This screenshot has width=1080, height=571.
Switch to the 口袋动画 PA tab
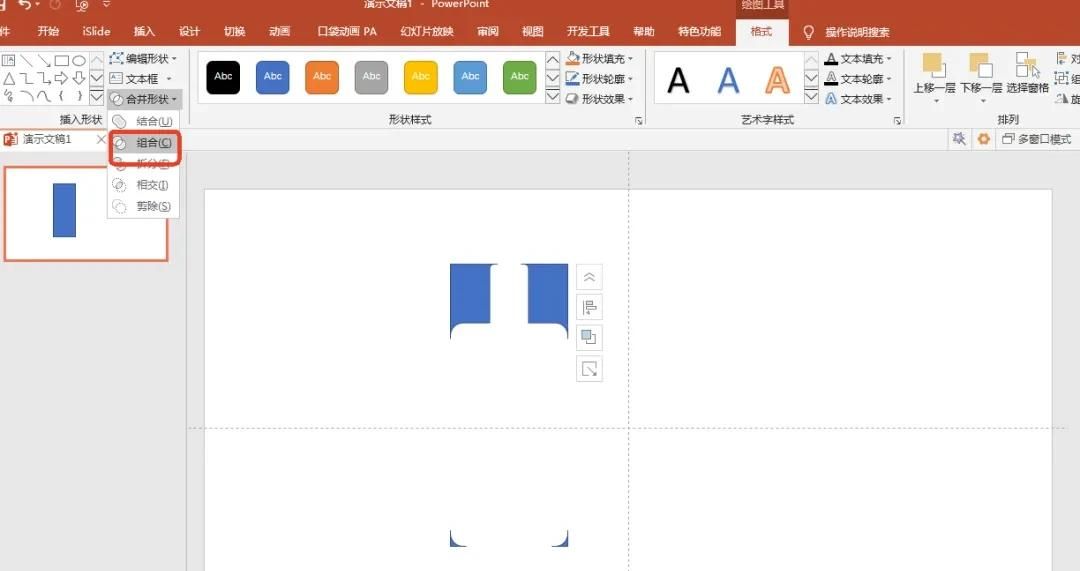[346, 32]
